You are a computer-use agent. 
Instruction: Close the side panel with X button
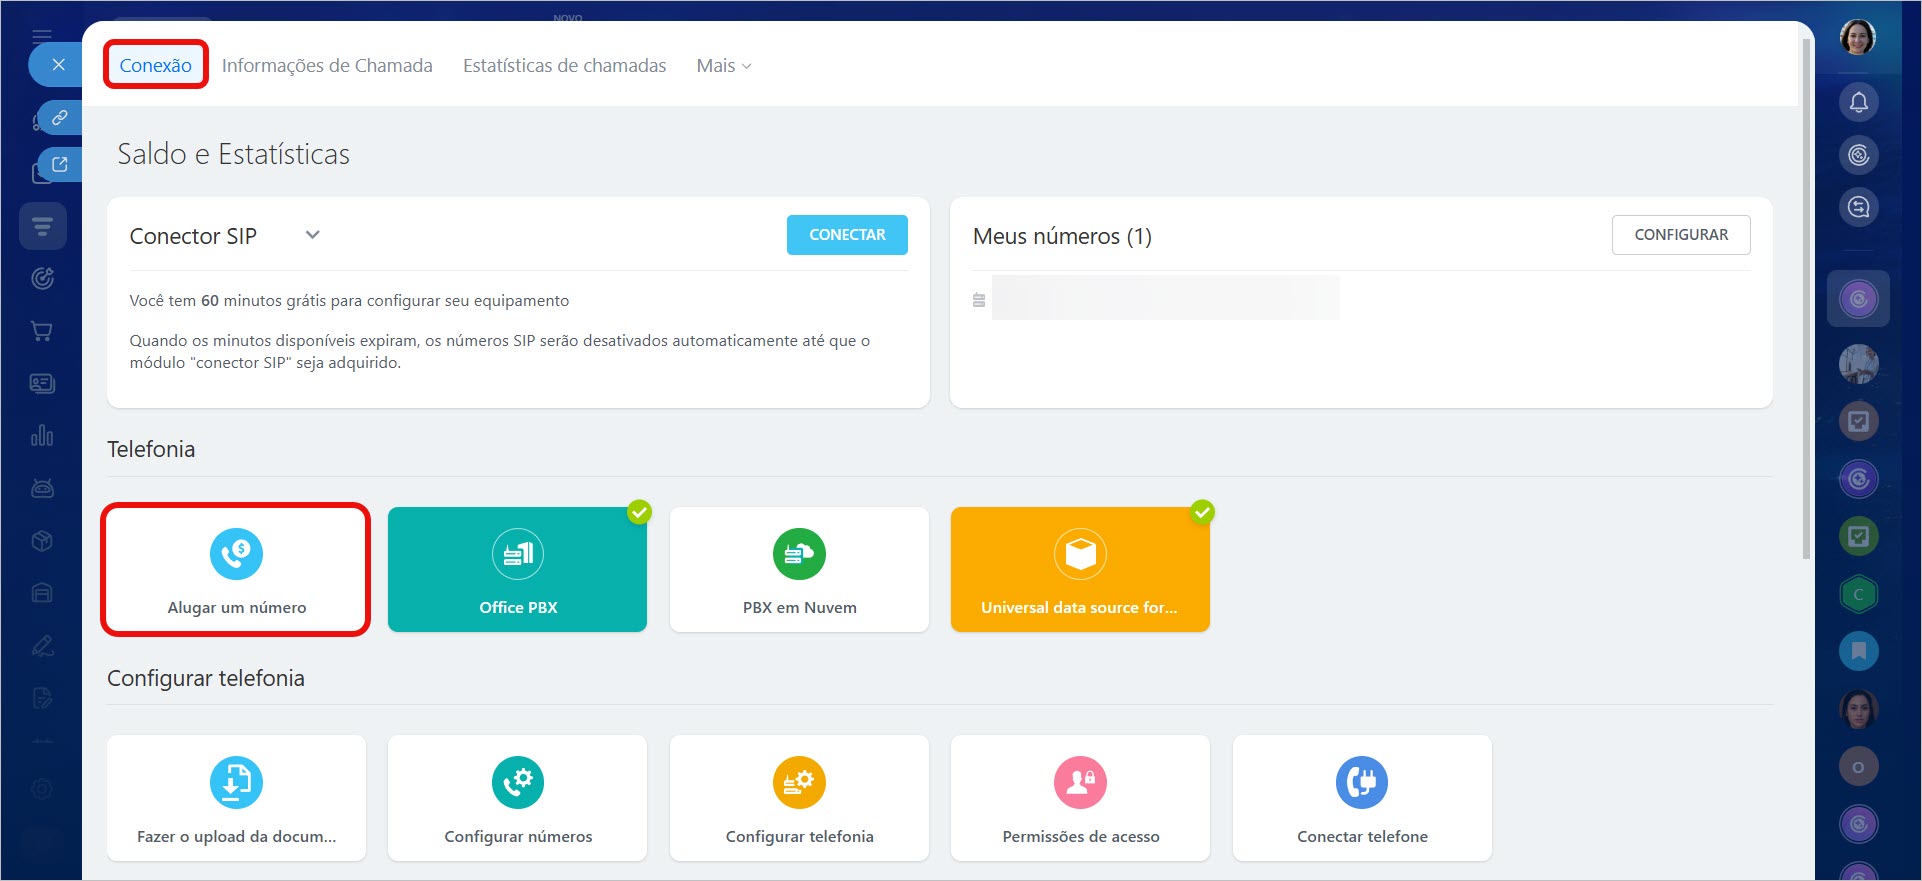[58, 65]
